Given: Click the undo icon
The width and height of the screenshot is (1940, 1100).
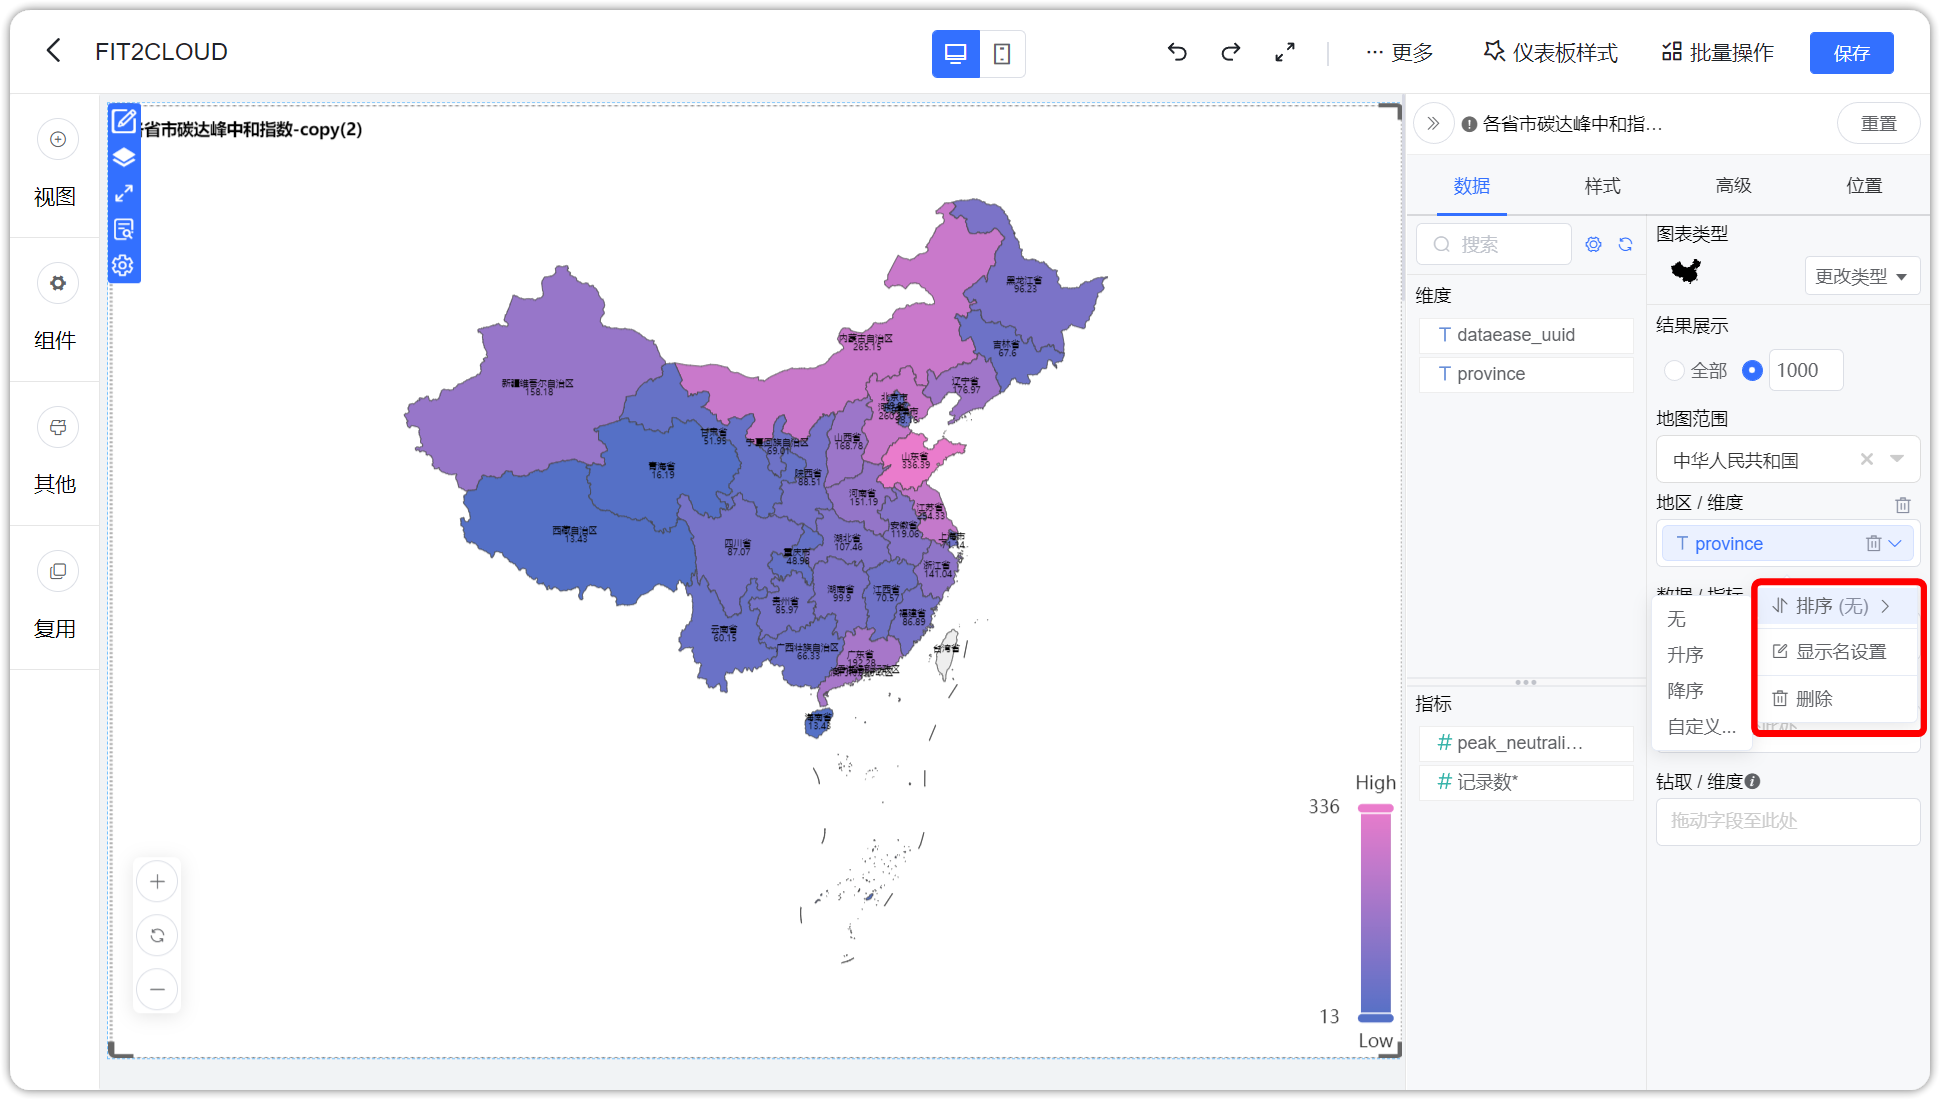Looking at the screenshot, I should click(x=1177, y=52).
